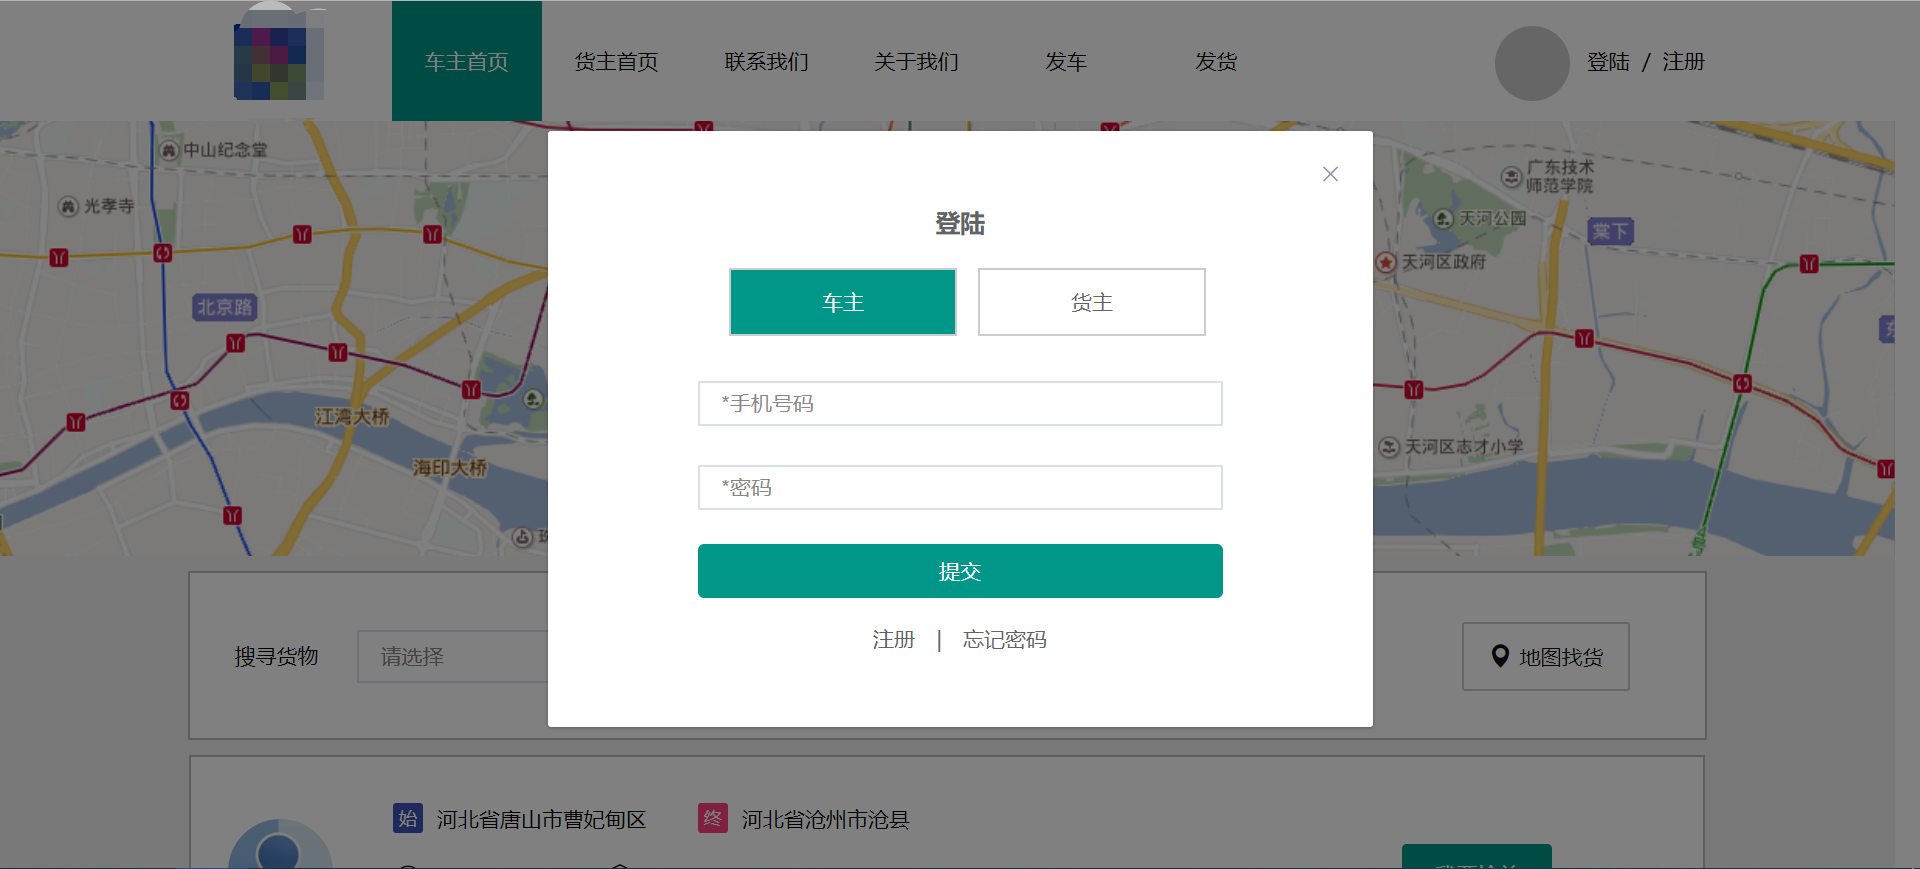The height and width of the screenshot is (869, 1920).
Task: Click the 注册 link below submit button
Action: [893, 640]
